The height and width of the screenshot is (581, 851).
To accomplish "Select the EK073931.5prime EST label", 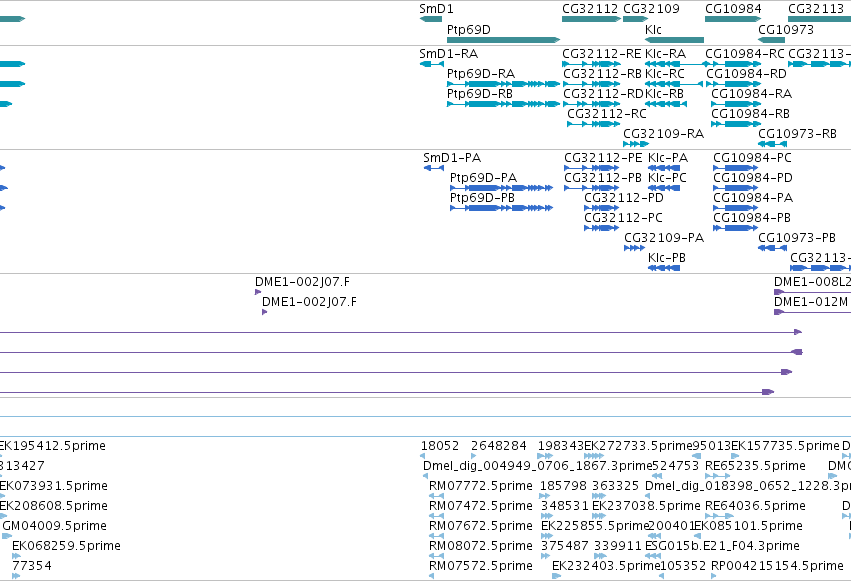I will point(54,486).
